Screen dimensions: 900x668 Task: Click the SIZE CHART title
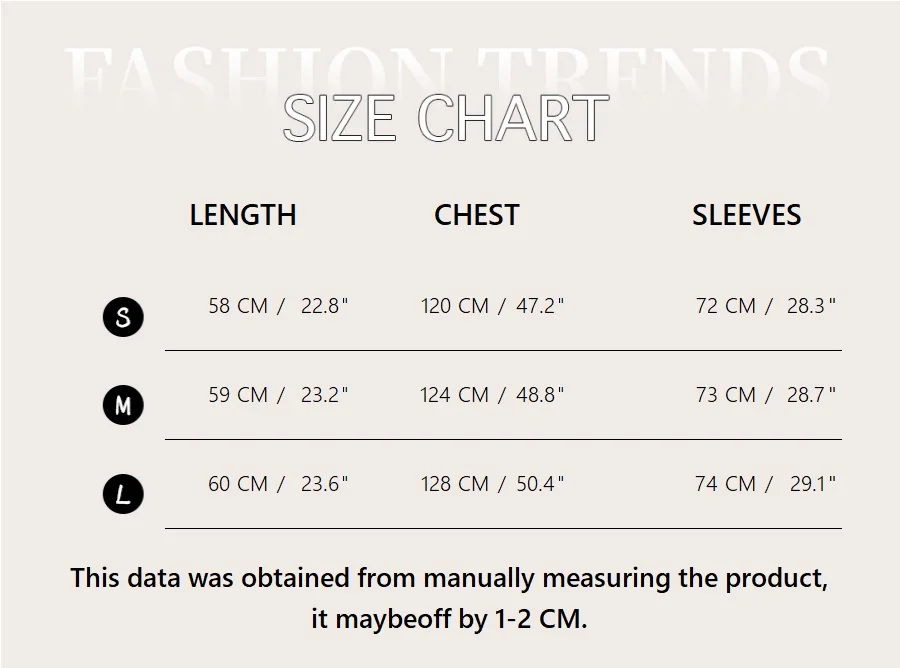tap(446, 118)
